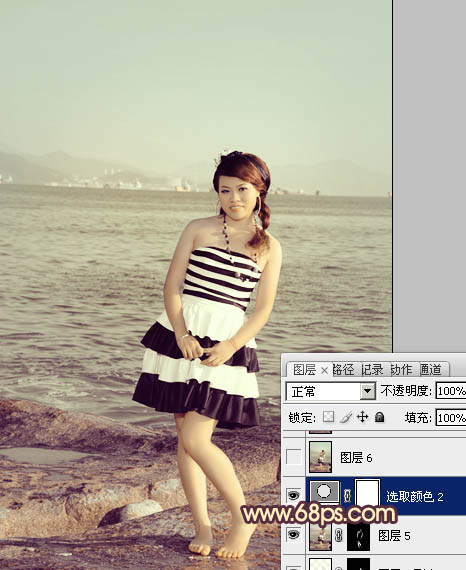
Task: Click the link icon on 图层 5 layer
Action: coord(339,535)
